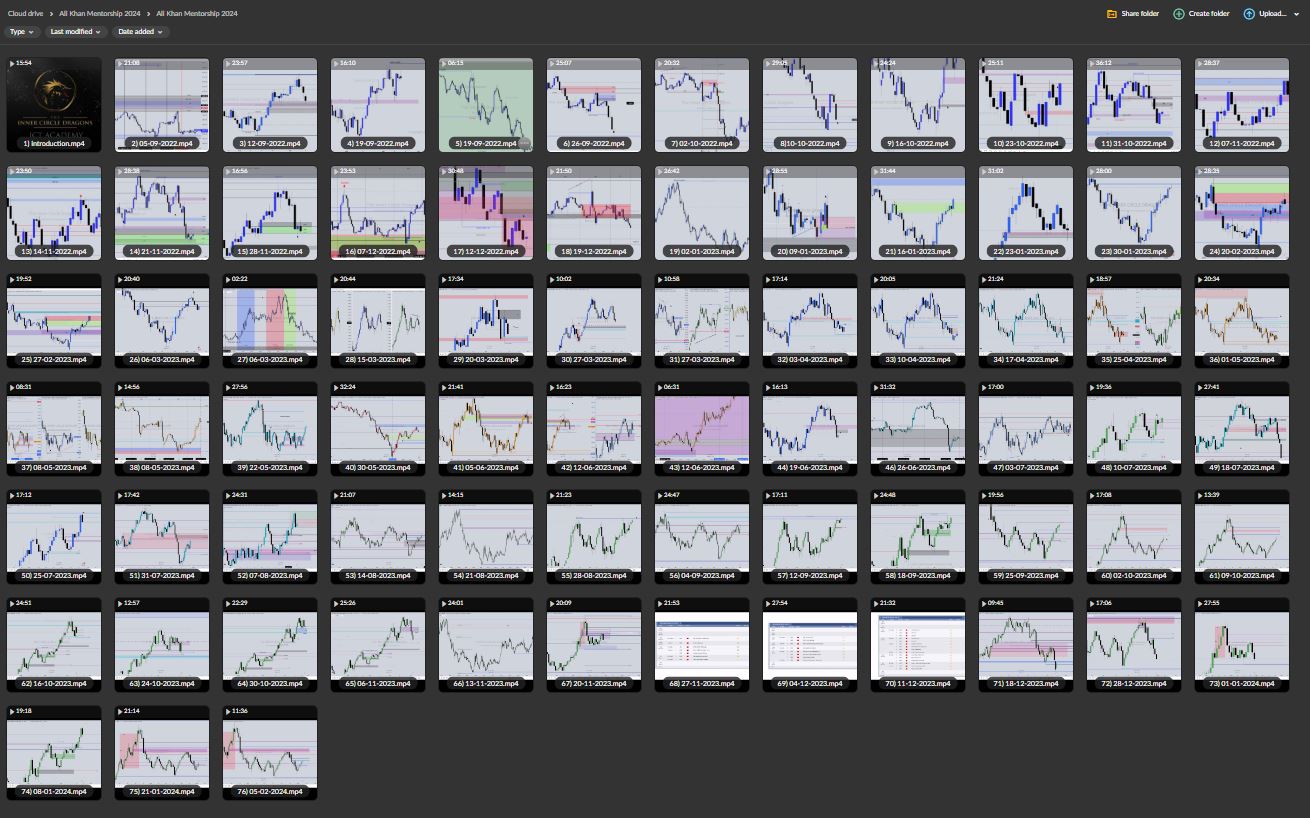The height and width of the screenshot is (818, 1310).
Task: Click the green Create folder plus icon
Action: tap(1179, 14)
